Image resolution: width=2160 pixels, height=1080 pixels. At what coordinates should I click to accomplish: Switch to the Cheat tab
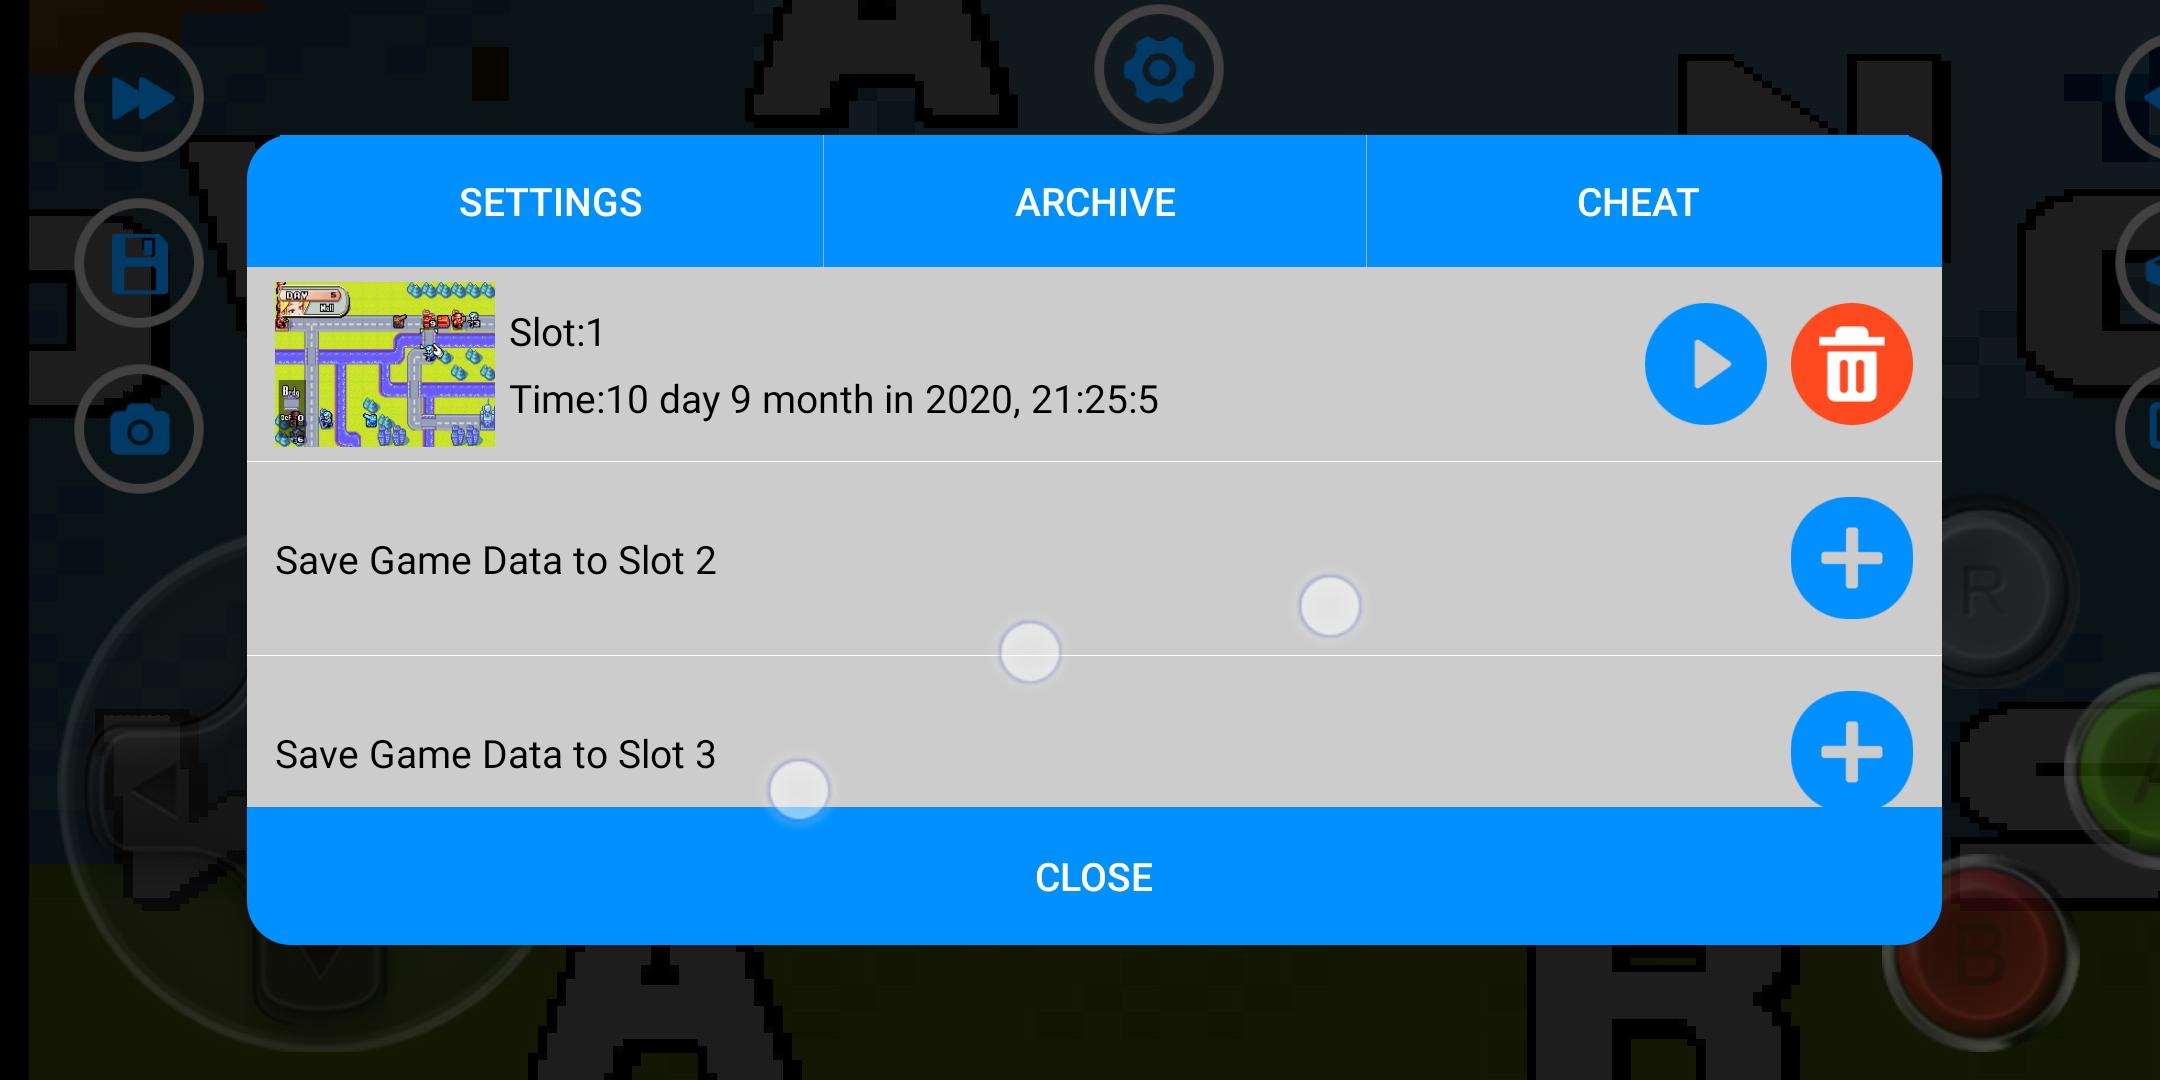[x=1637, y=202]
